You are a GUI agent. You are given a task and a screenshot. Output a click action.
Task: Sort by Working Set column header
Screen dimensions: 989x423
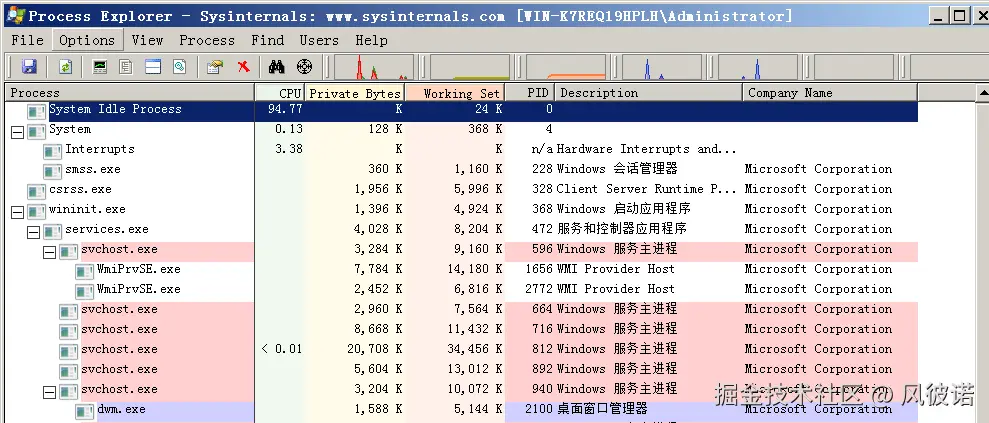click(455, 93)
